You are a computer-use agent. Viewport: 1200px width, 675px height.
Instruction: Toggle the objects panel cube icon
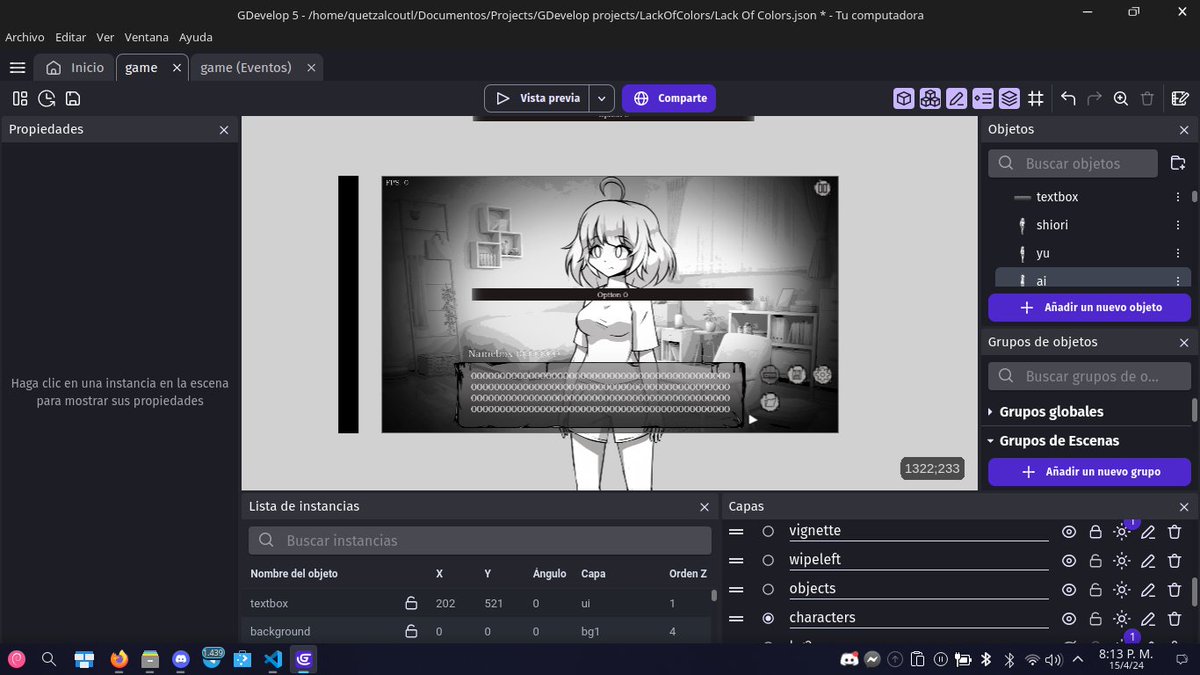click(904, 98)
